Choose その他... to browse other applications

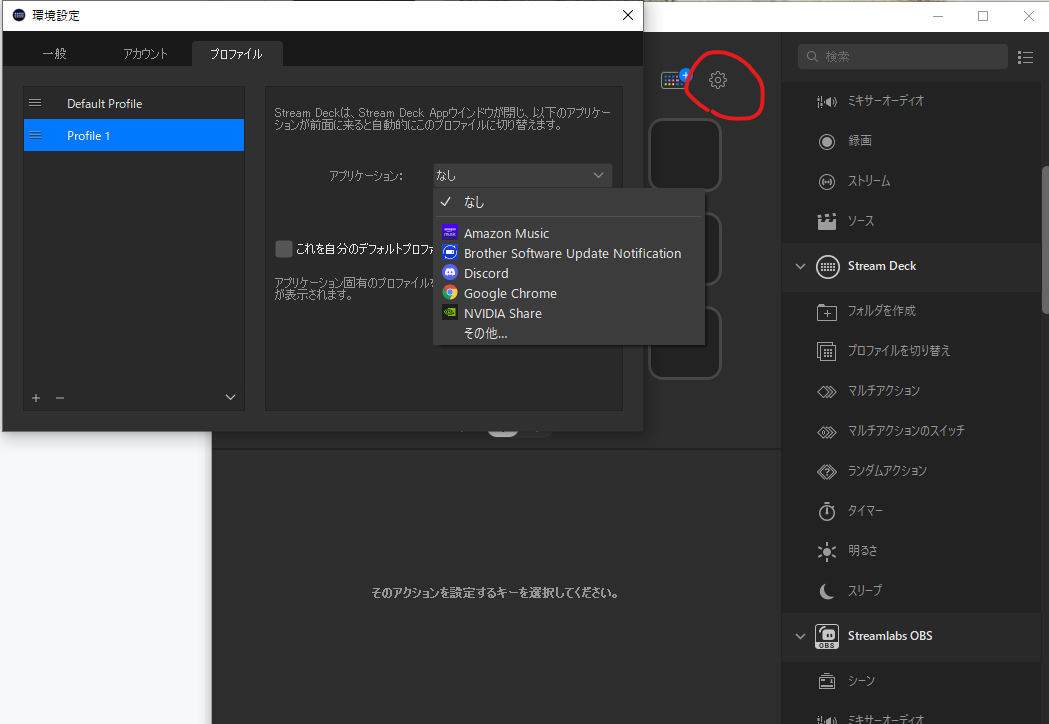[x=569, y=333]
